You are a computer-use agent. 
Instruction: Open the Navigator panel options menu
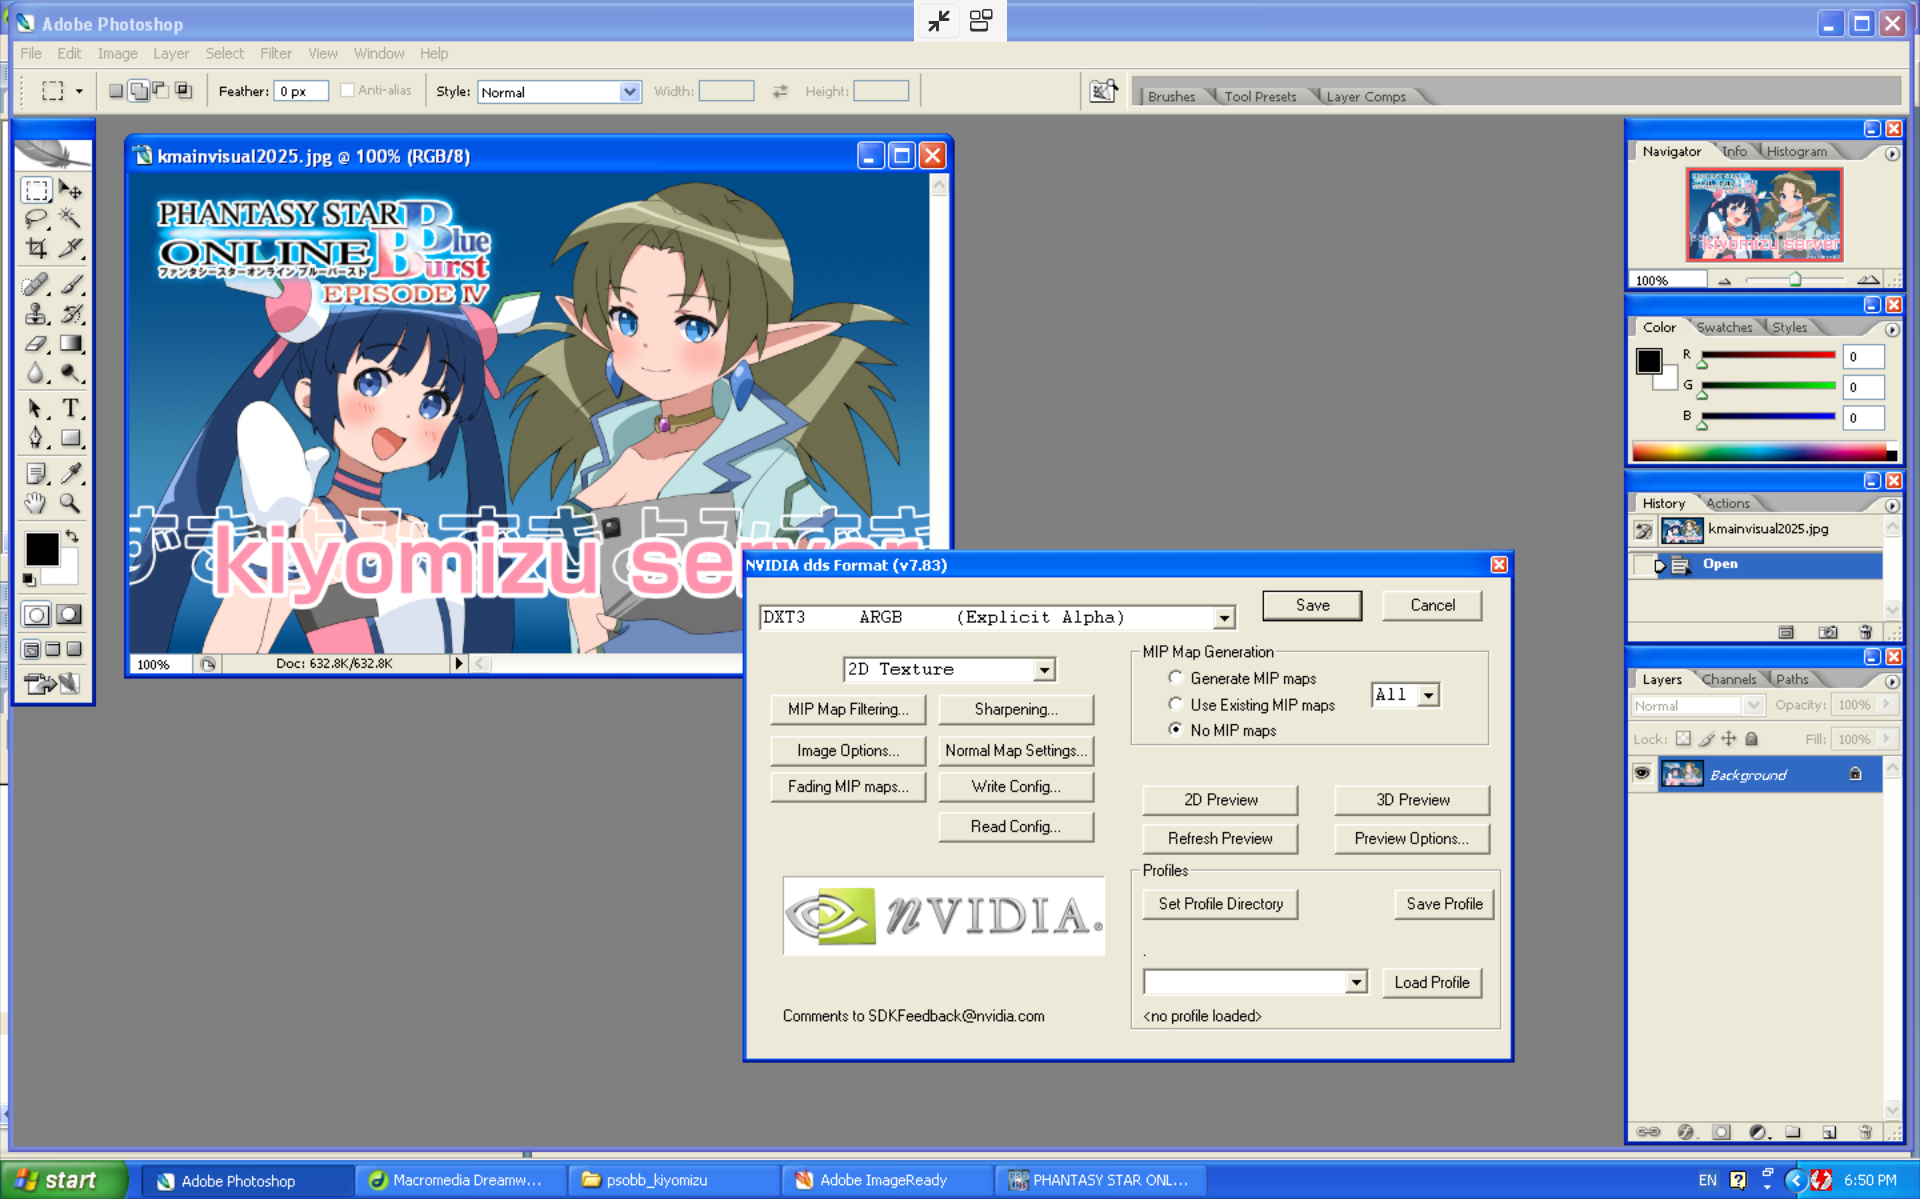tap(1891, 154)
